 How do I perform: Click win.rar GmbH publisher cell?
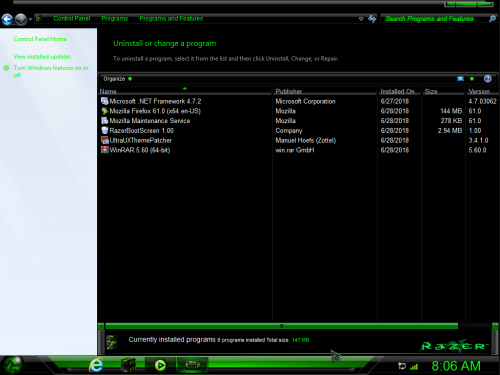[x=295, y=150]
